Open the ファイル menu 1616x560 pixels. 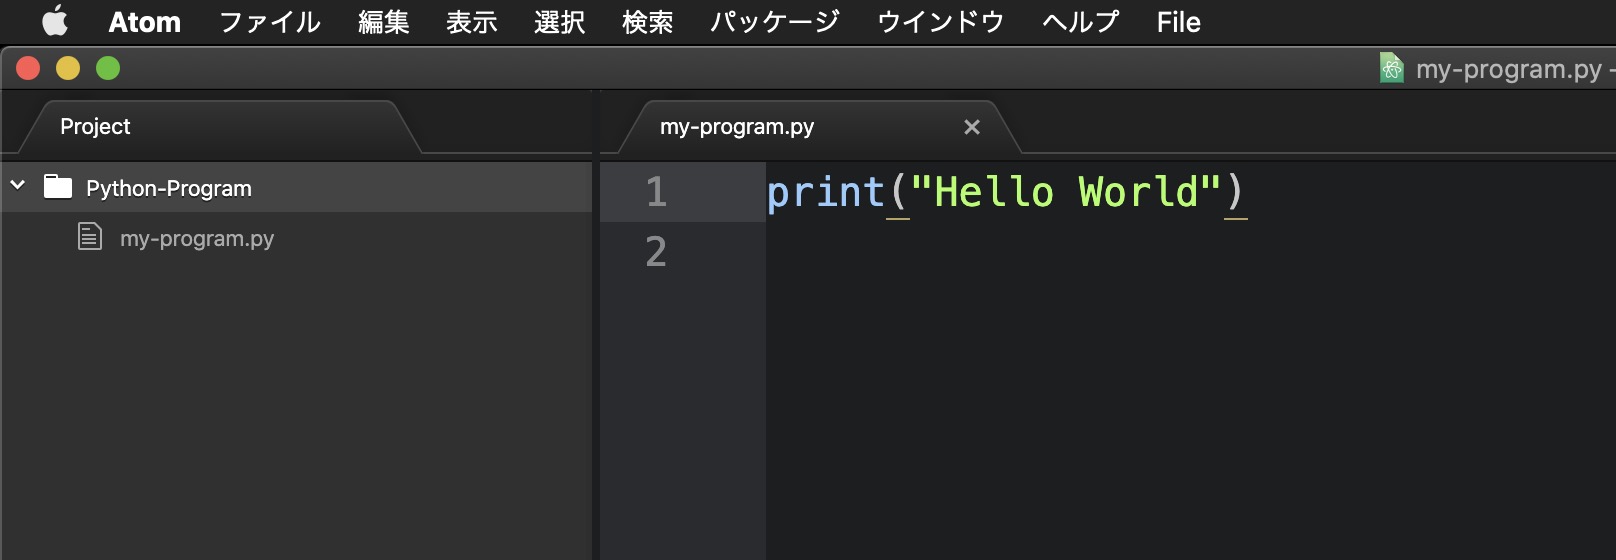(x=269, y=22)
